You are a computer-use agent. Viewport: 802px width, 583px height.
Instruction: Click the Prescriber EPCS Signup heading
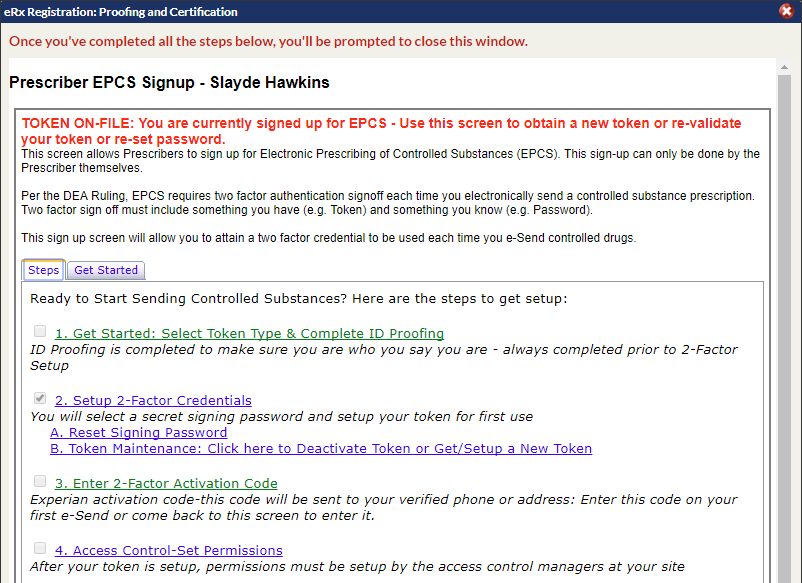pyautogui.click(x=169, y=82)
